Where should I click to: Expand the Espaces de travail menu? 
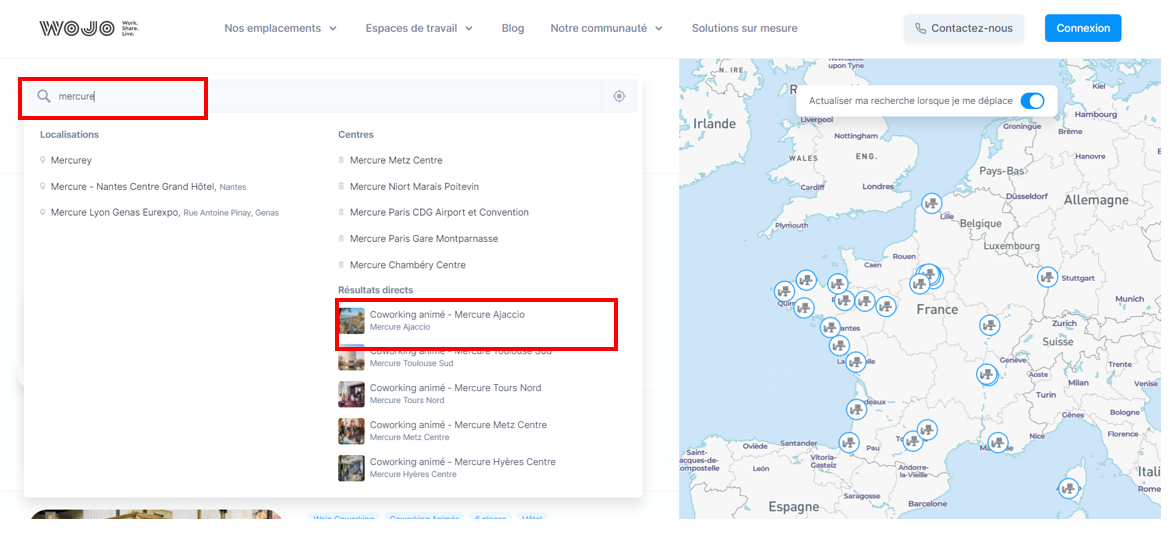coord(419,28)
